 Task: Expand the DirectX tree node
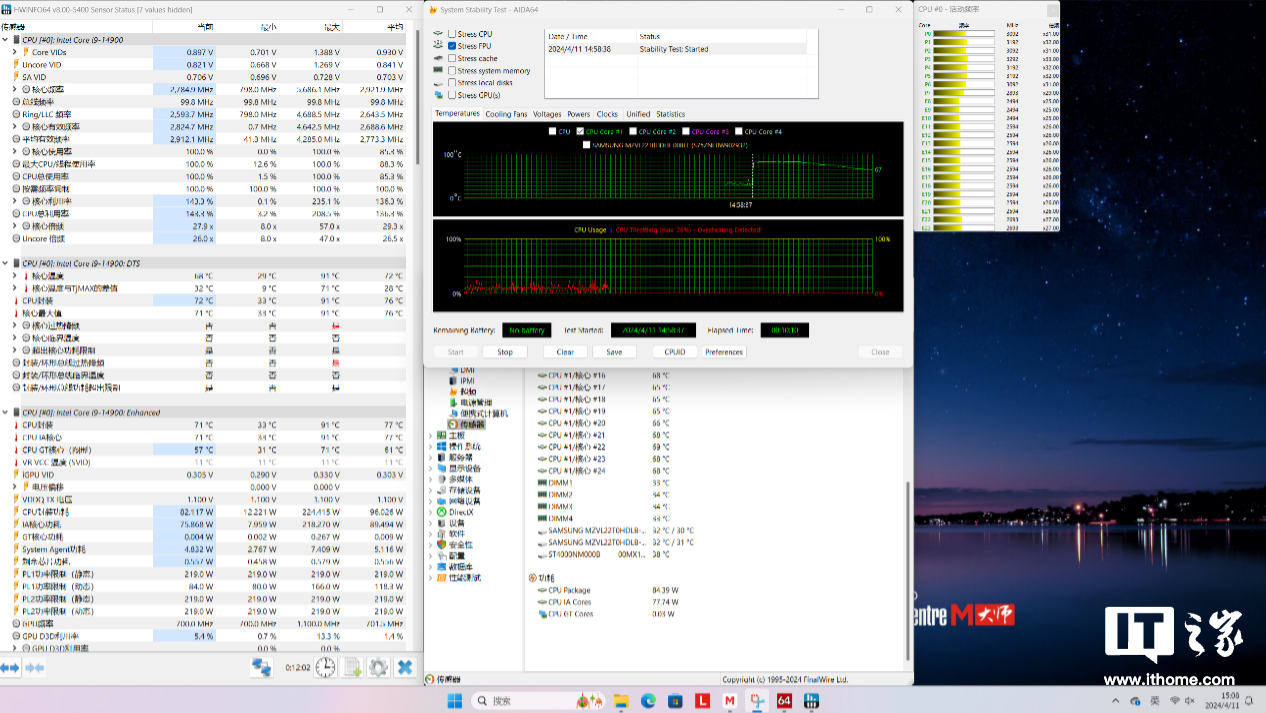pos(431,512)
